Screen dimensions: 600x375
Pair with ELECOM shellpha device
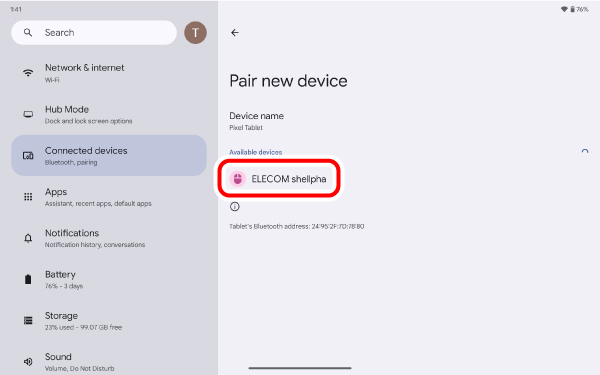[x=279, y=179]
